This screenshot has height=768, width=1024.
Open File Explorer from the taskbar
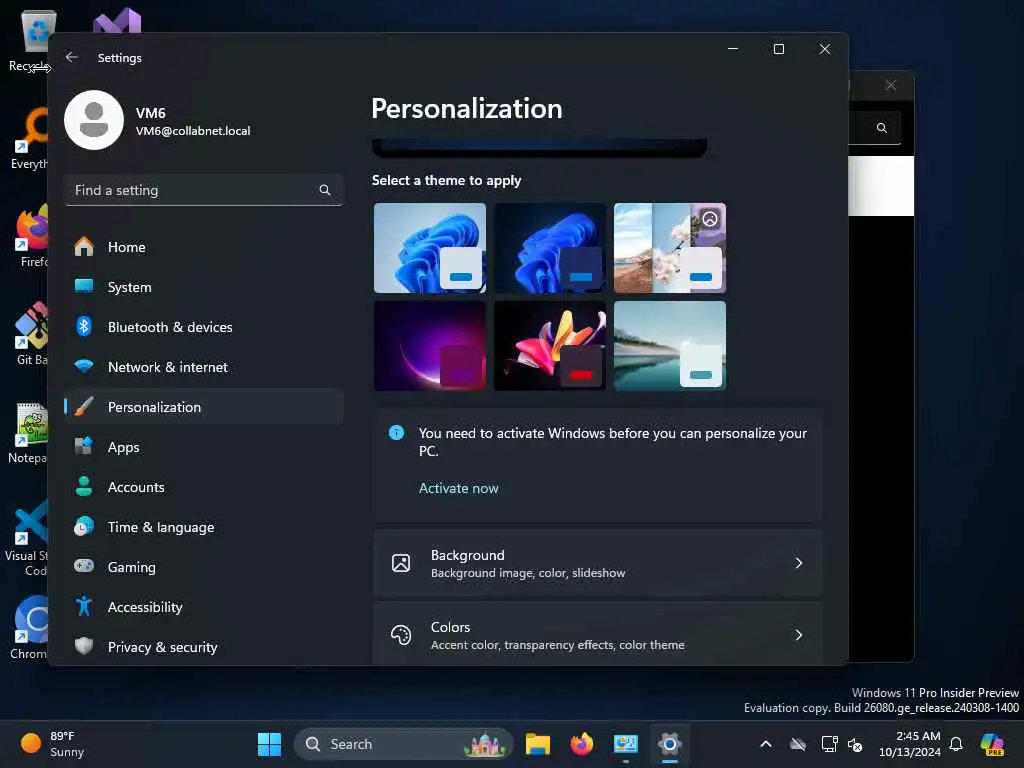(x=537, y=744)
